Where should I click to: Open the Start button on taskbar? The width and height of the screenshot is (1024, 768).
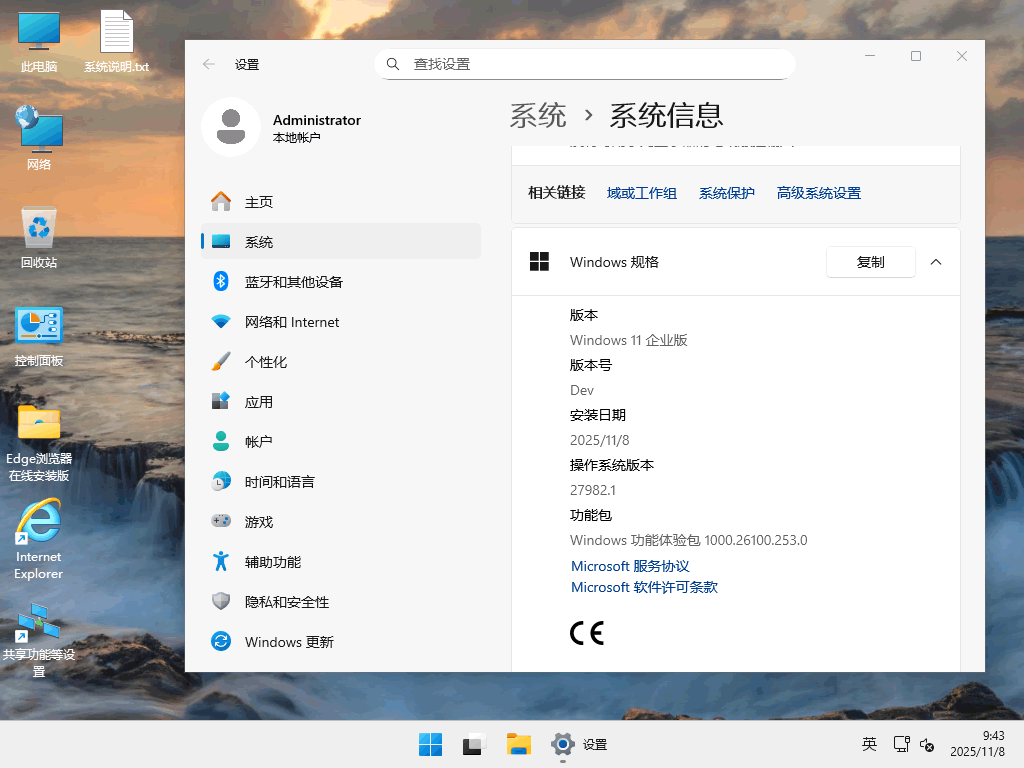click(430, 744)
